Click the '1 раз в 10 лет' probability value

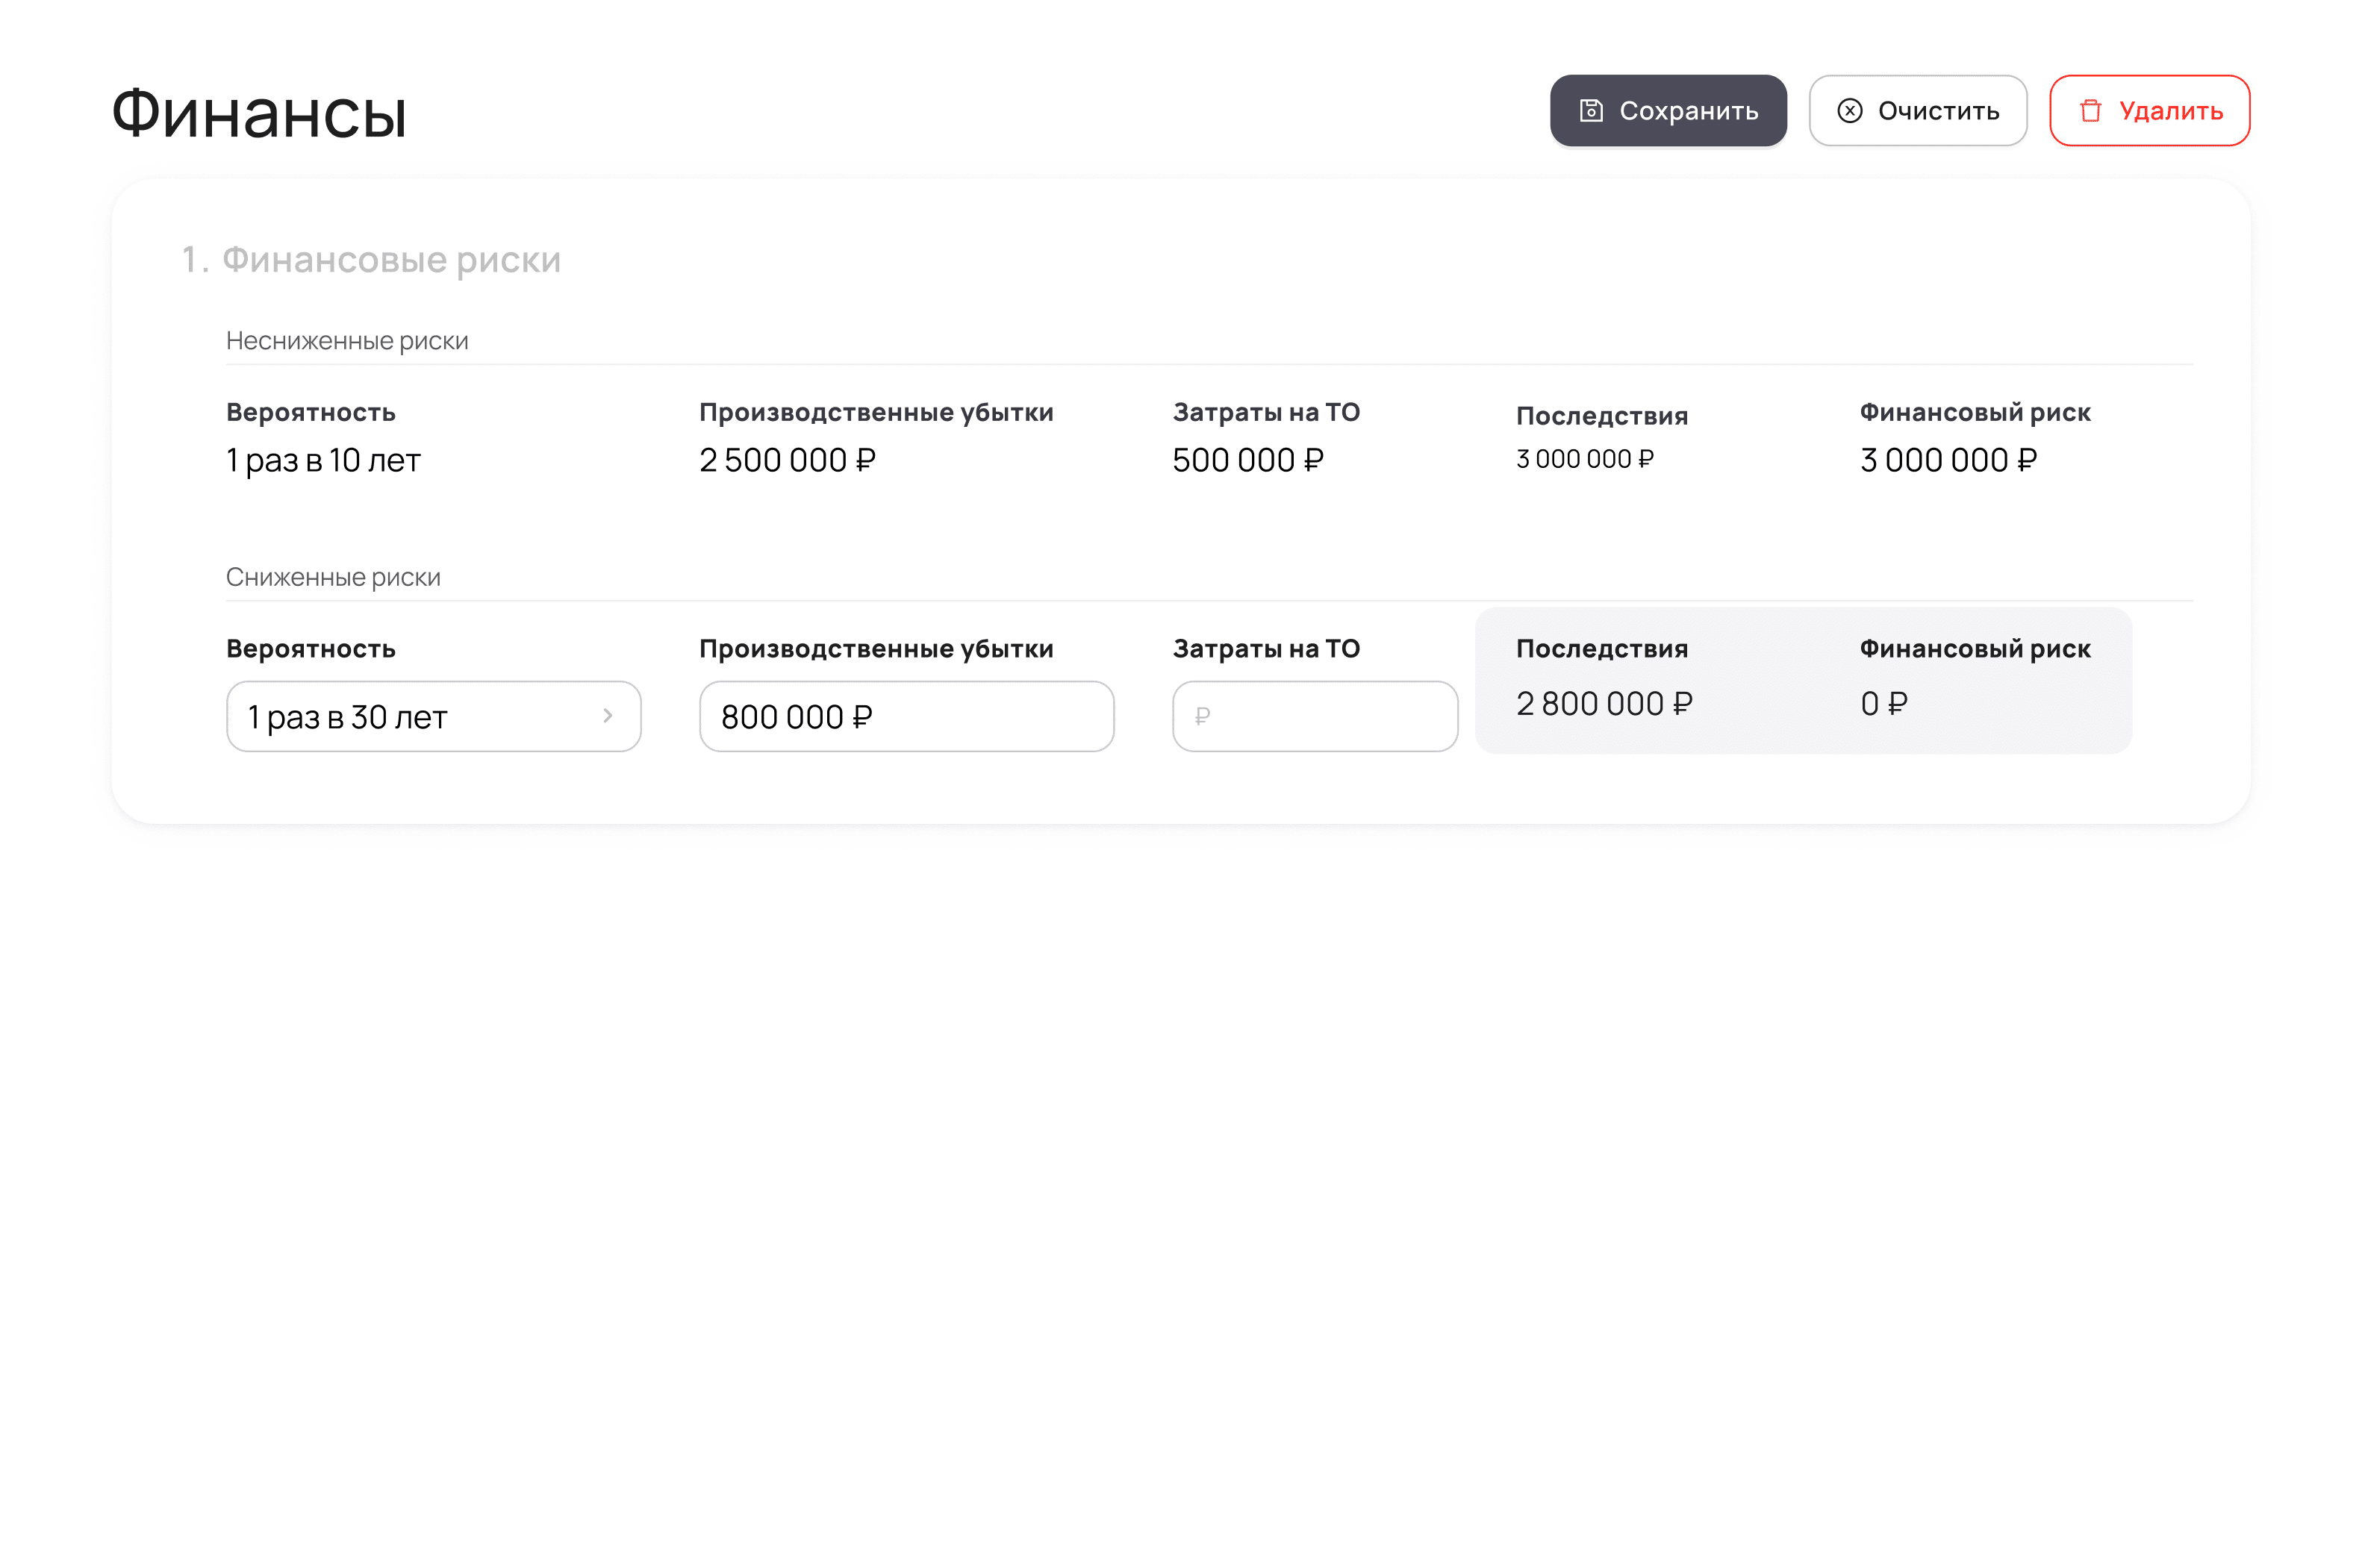[x=323, y=461]
